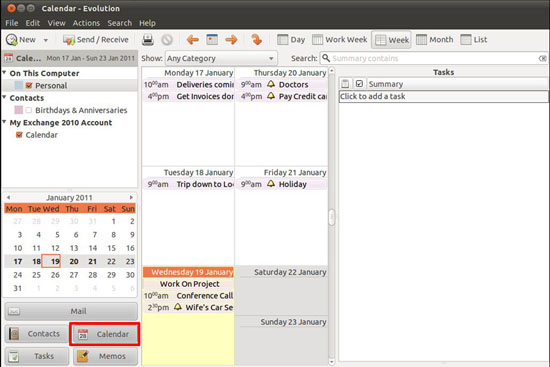
Task: Click the Calendar switcher button
Action: pyautogui.click(x=105, y=334)
